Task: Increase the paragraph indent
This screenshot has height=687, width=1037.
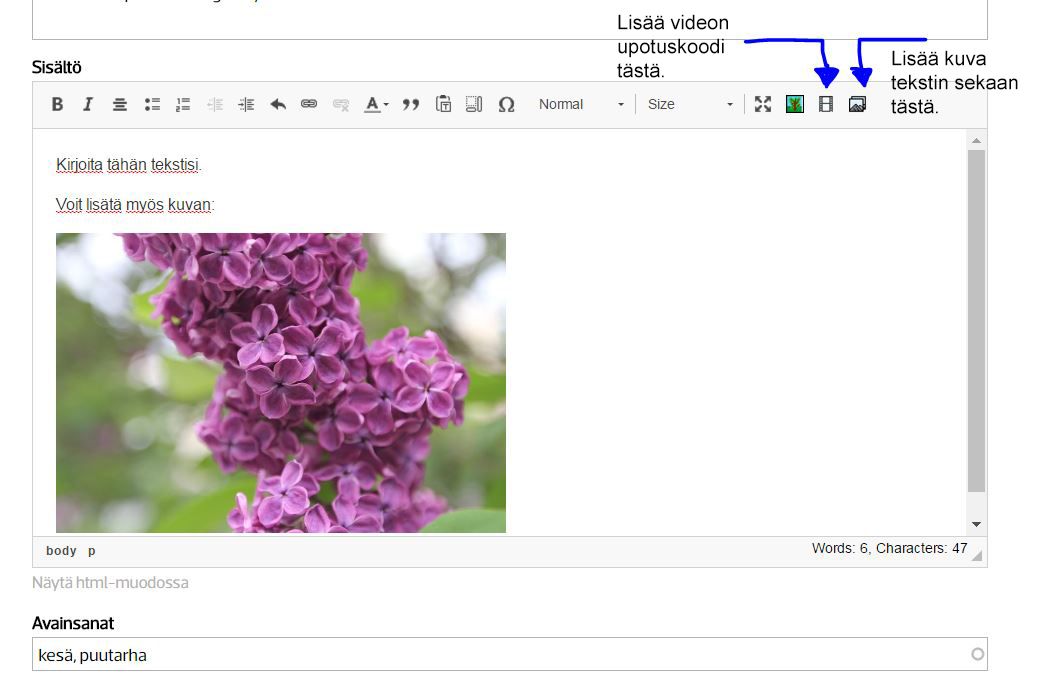Action: tap(246, 104)
